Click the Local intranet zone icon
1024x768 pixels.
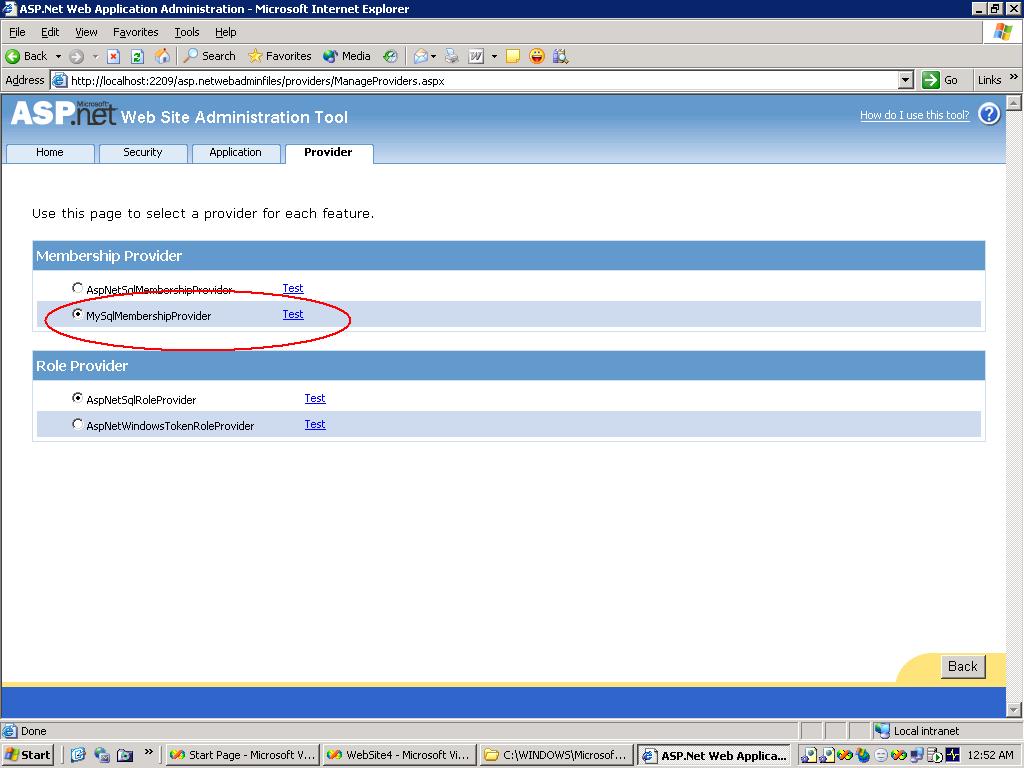click(x=882, y=731)
